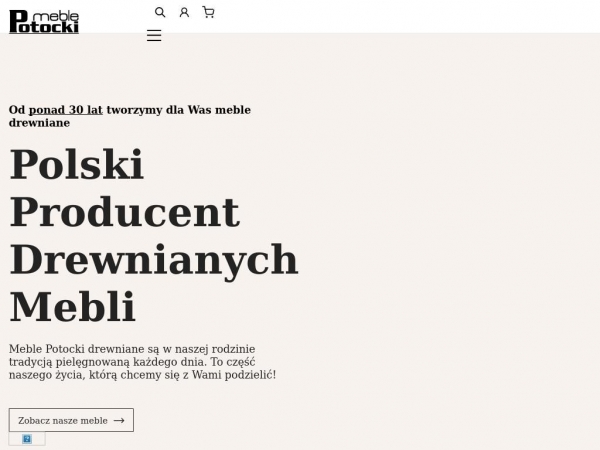Click the small blue badge icon below button
This screenshot has width=600, height=450.
(x=27, y=439)
